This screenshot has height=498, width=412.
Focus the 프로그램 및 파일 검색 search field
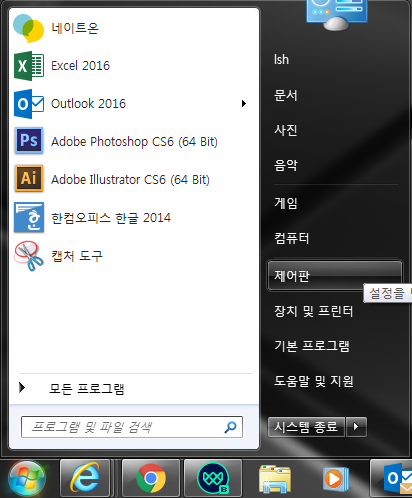[132, 427]
